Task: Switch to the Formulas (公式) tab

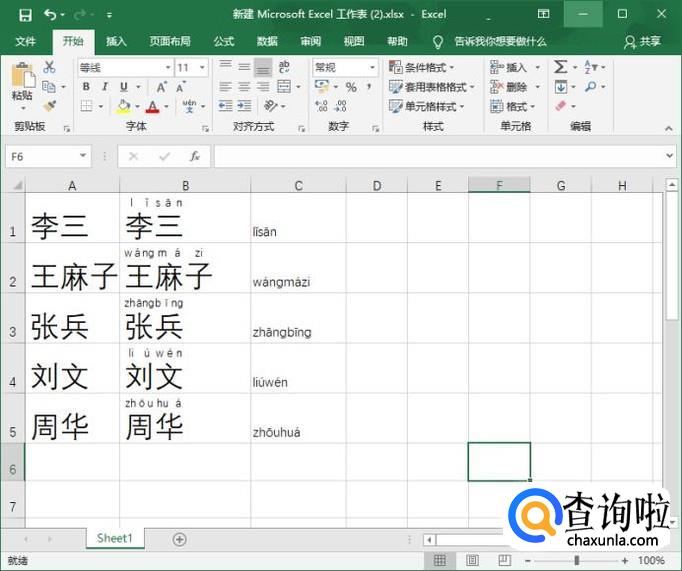Action: [x=224, y=41]
